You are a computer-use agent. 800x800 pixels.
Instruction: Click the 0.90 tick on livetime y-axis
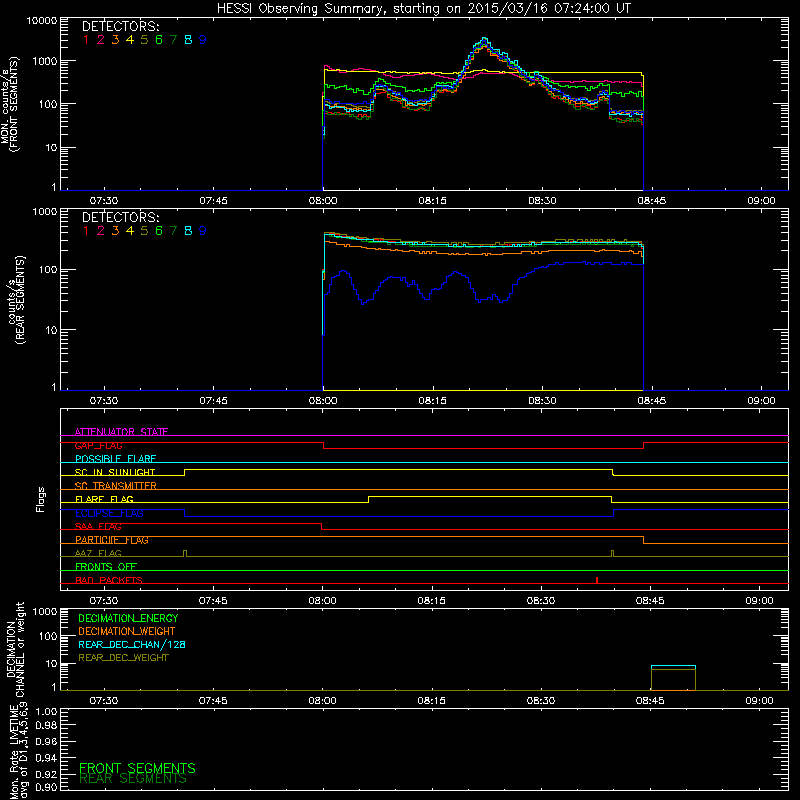46,787
